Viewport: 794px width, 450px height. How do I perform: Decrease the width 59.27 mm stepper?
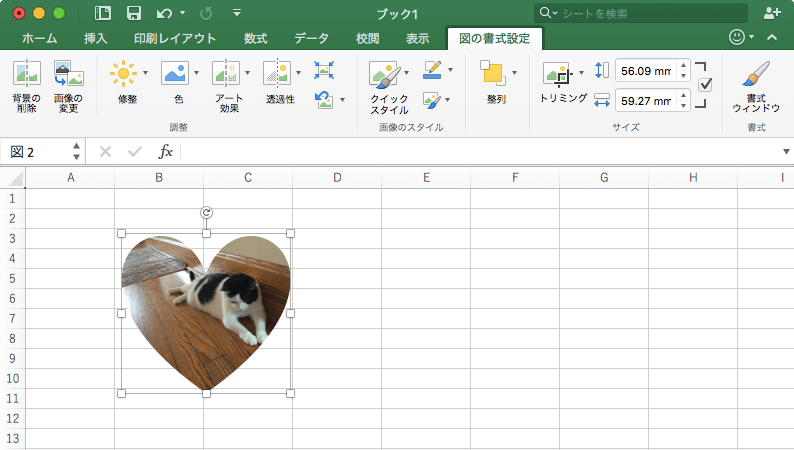click(x=684, y=105)
